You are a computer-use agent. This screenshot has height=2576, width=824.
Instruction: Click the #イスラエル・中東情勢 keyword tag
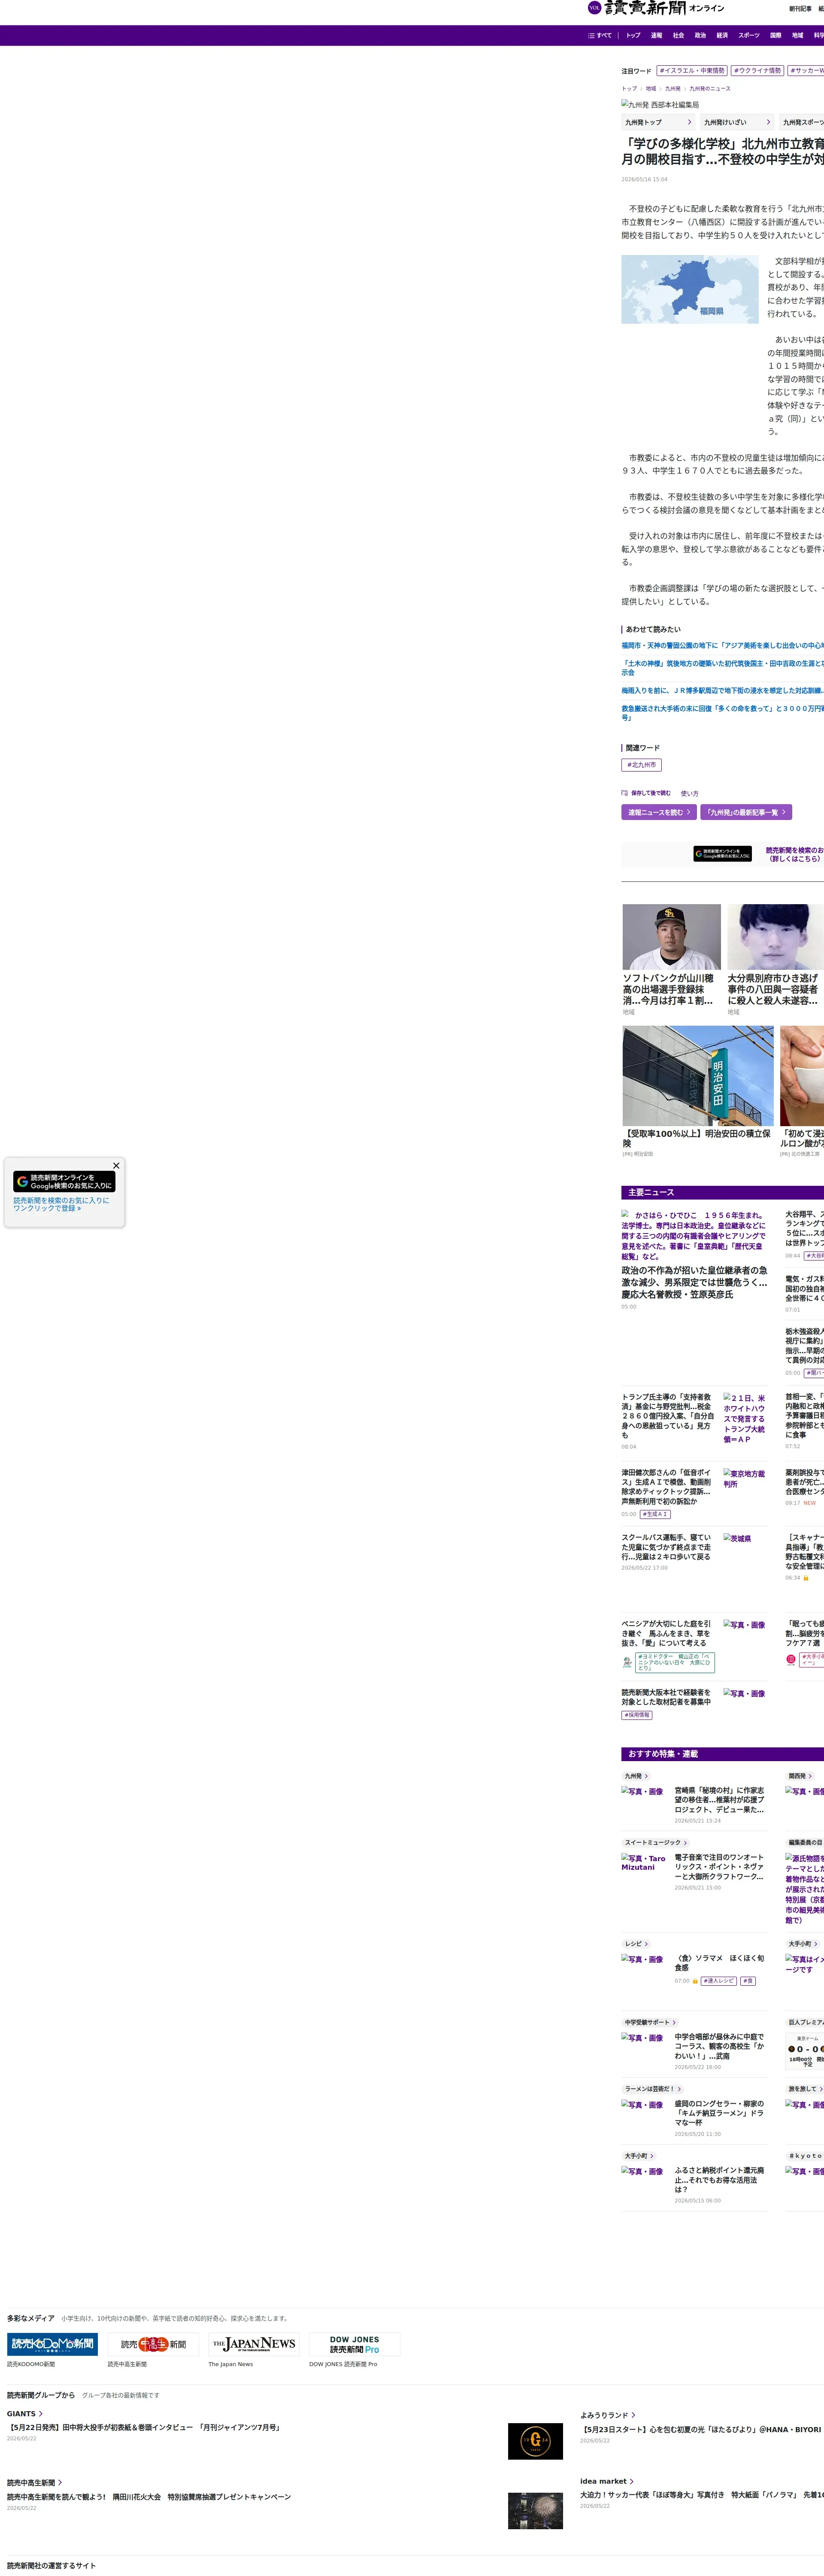point(692,71)
